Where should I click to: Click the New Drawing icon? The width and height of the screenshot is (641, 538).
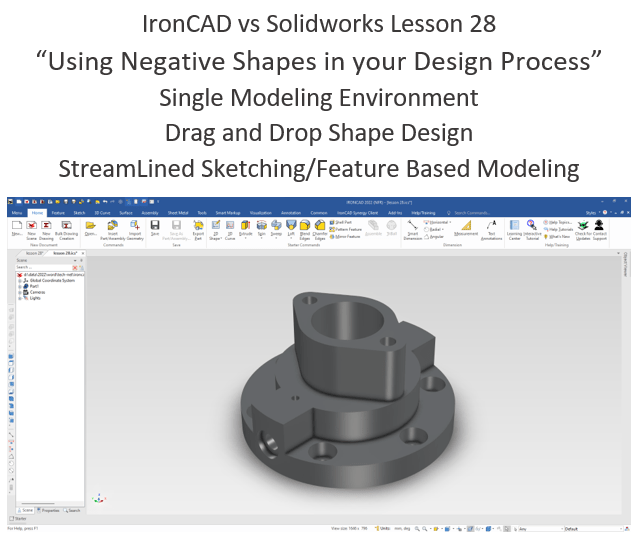click(48, 228)
